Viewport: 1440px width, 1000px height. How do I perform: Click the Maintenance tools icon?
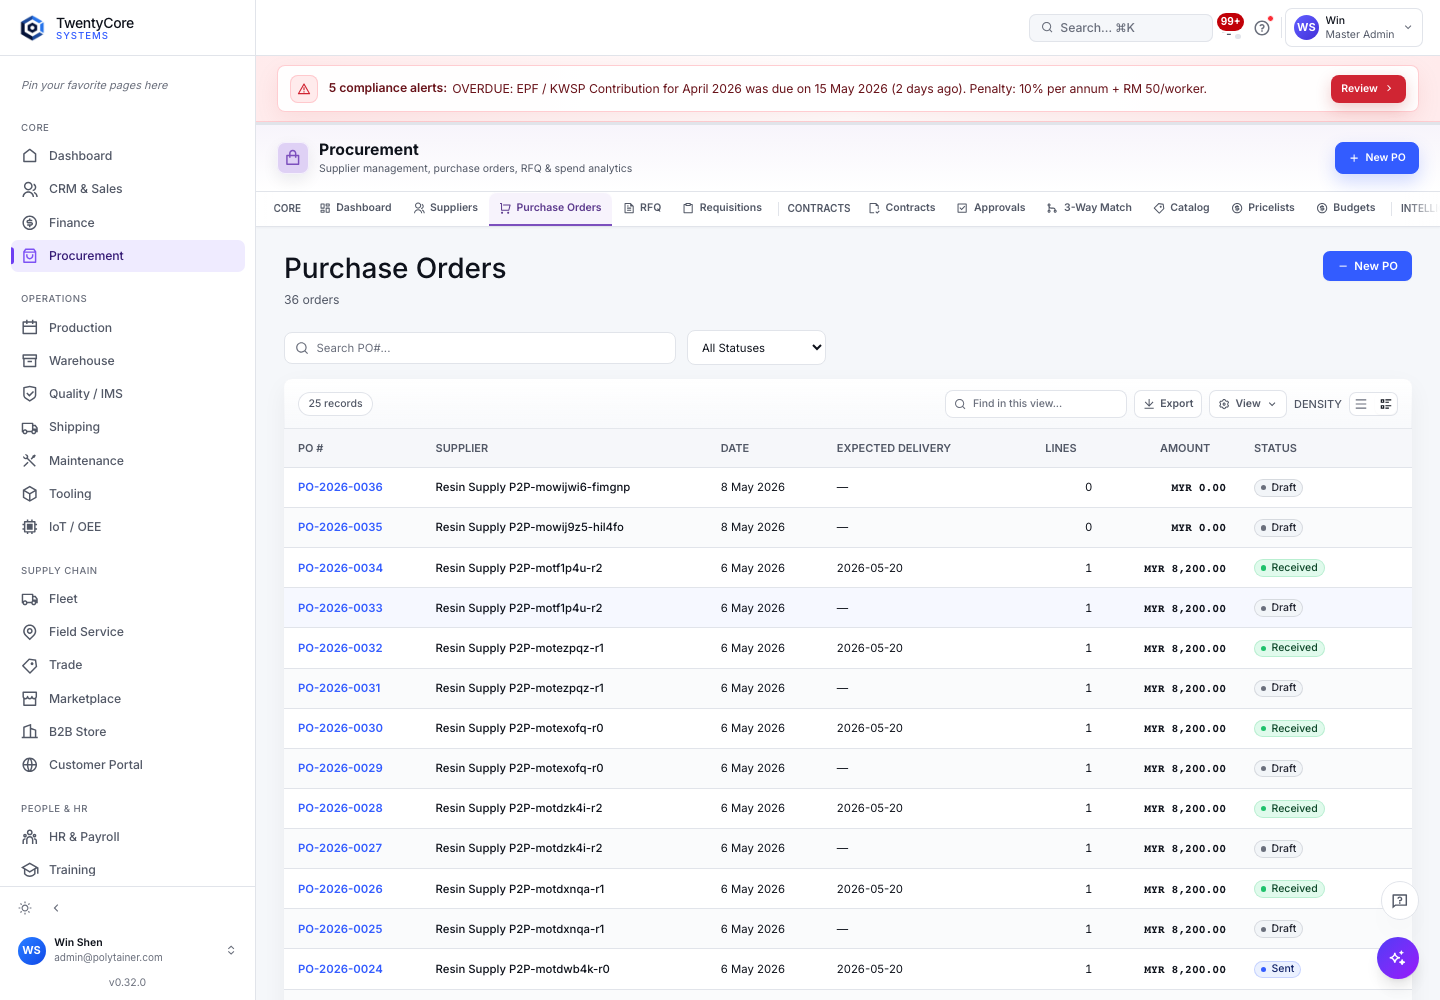coord(30,461)
